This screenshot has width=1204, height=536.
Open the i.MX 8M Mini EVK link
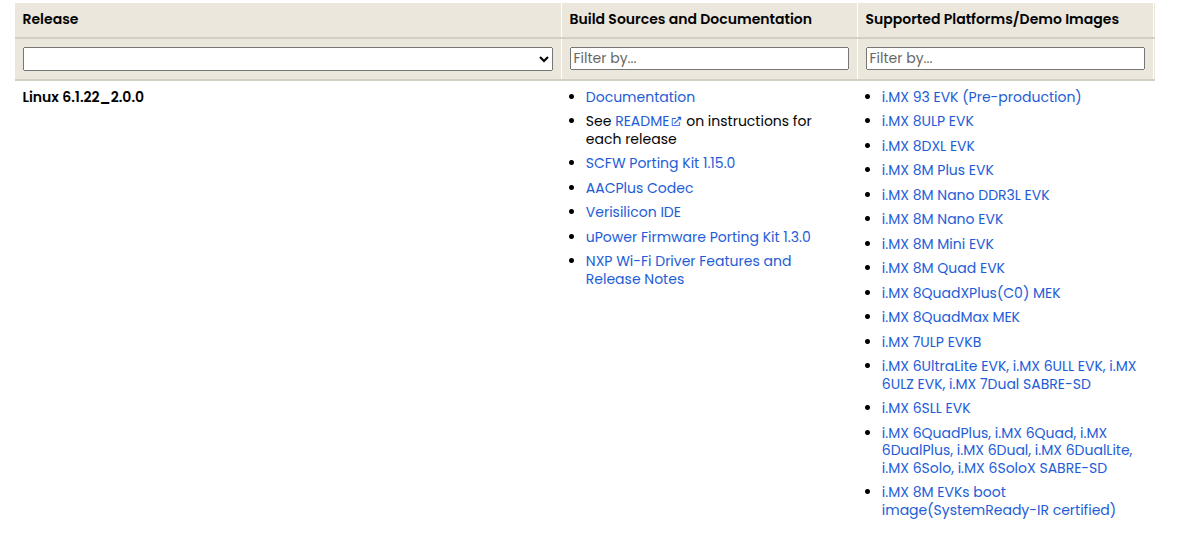(938, 244)
